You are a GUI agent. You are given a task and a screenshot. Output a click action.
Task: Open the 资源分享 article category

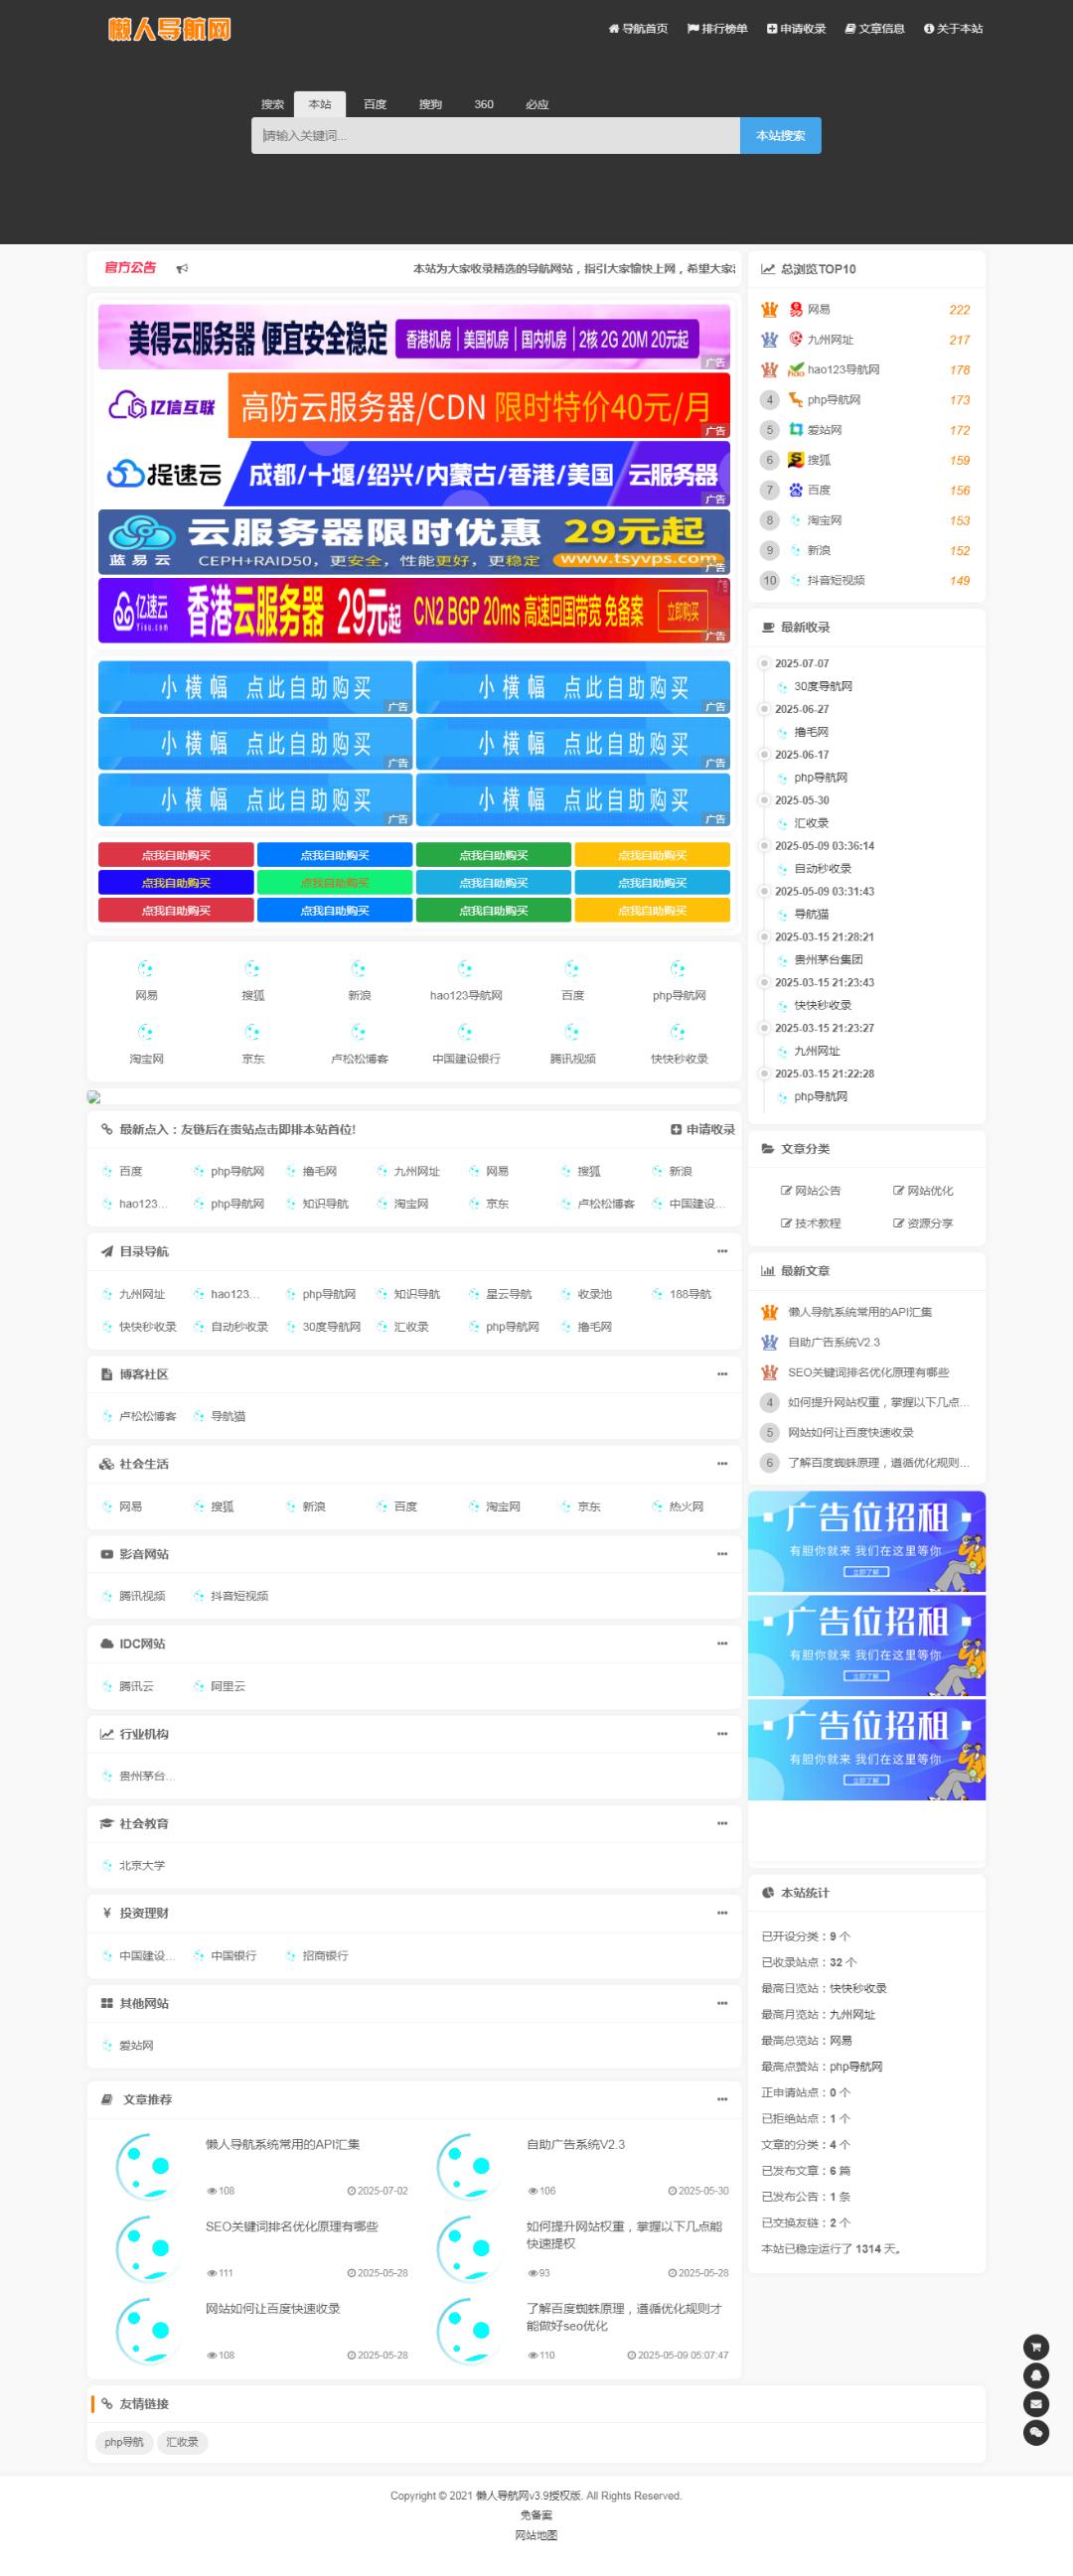click(x=923, y=1224)
